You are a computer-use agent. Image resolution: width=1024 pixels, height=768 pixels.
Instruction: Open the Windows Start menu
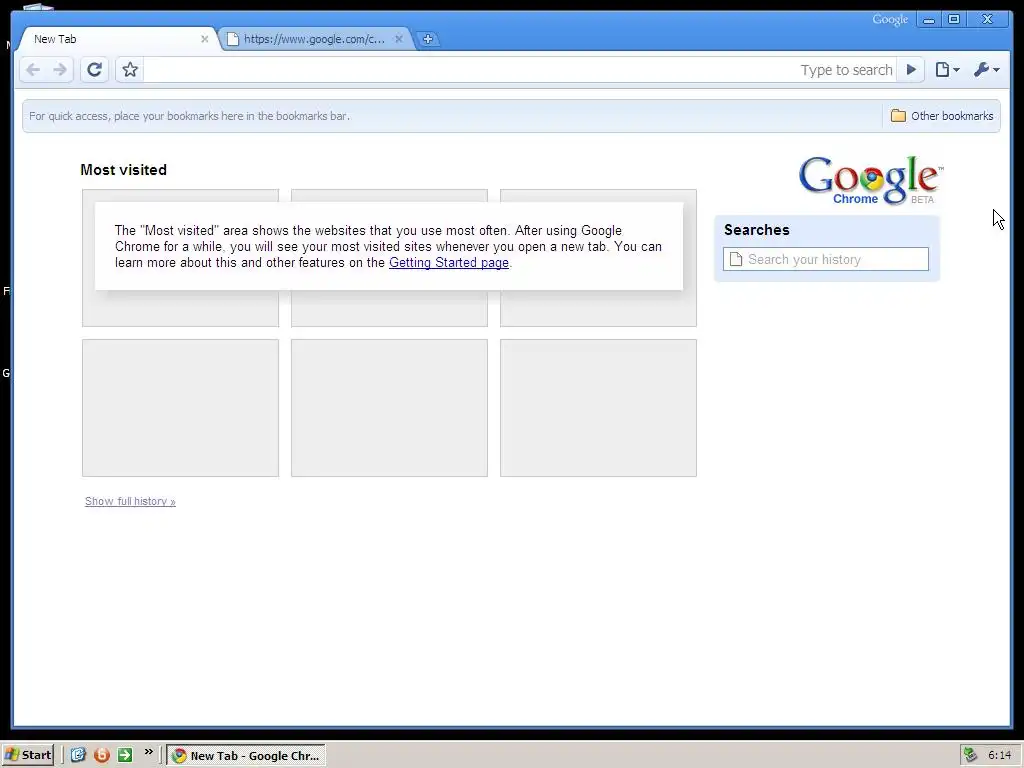(28, 755)
